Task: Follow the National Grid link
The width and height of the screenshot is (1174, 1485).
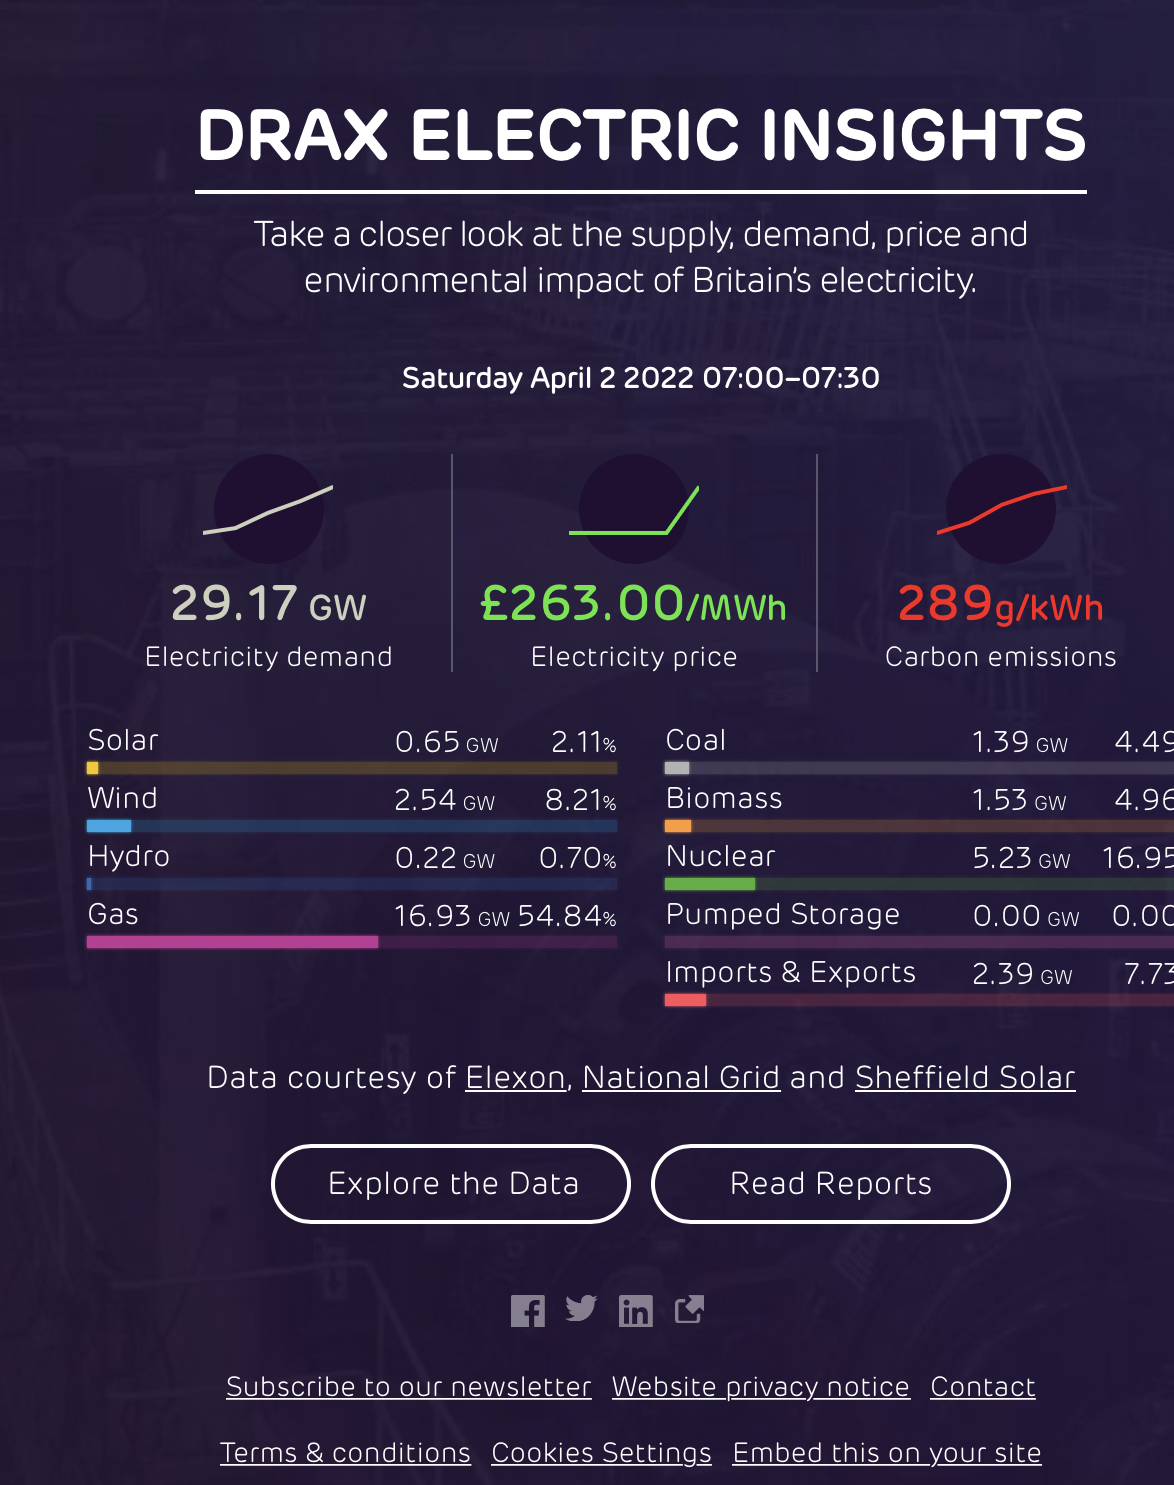Action: [x=681, y=1077]
